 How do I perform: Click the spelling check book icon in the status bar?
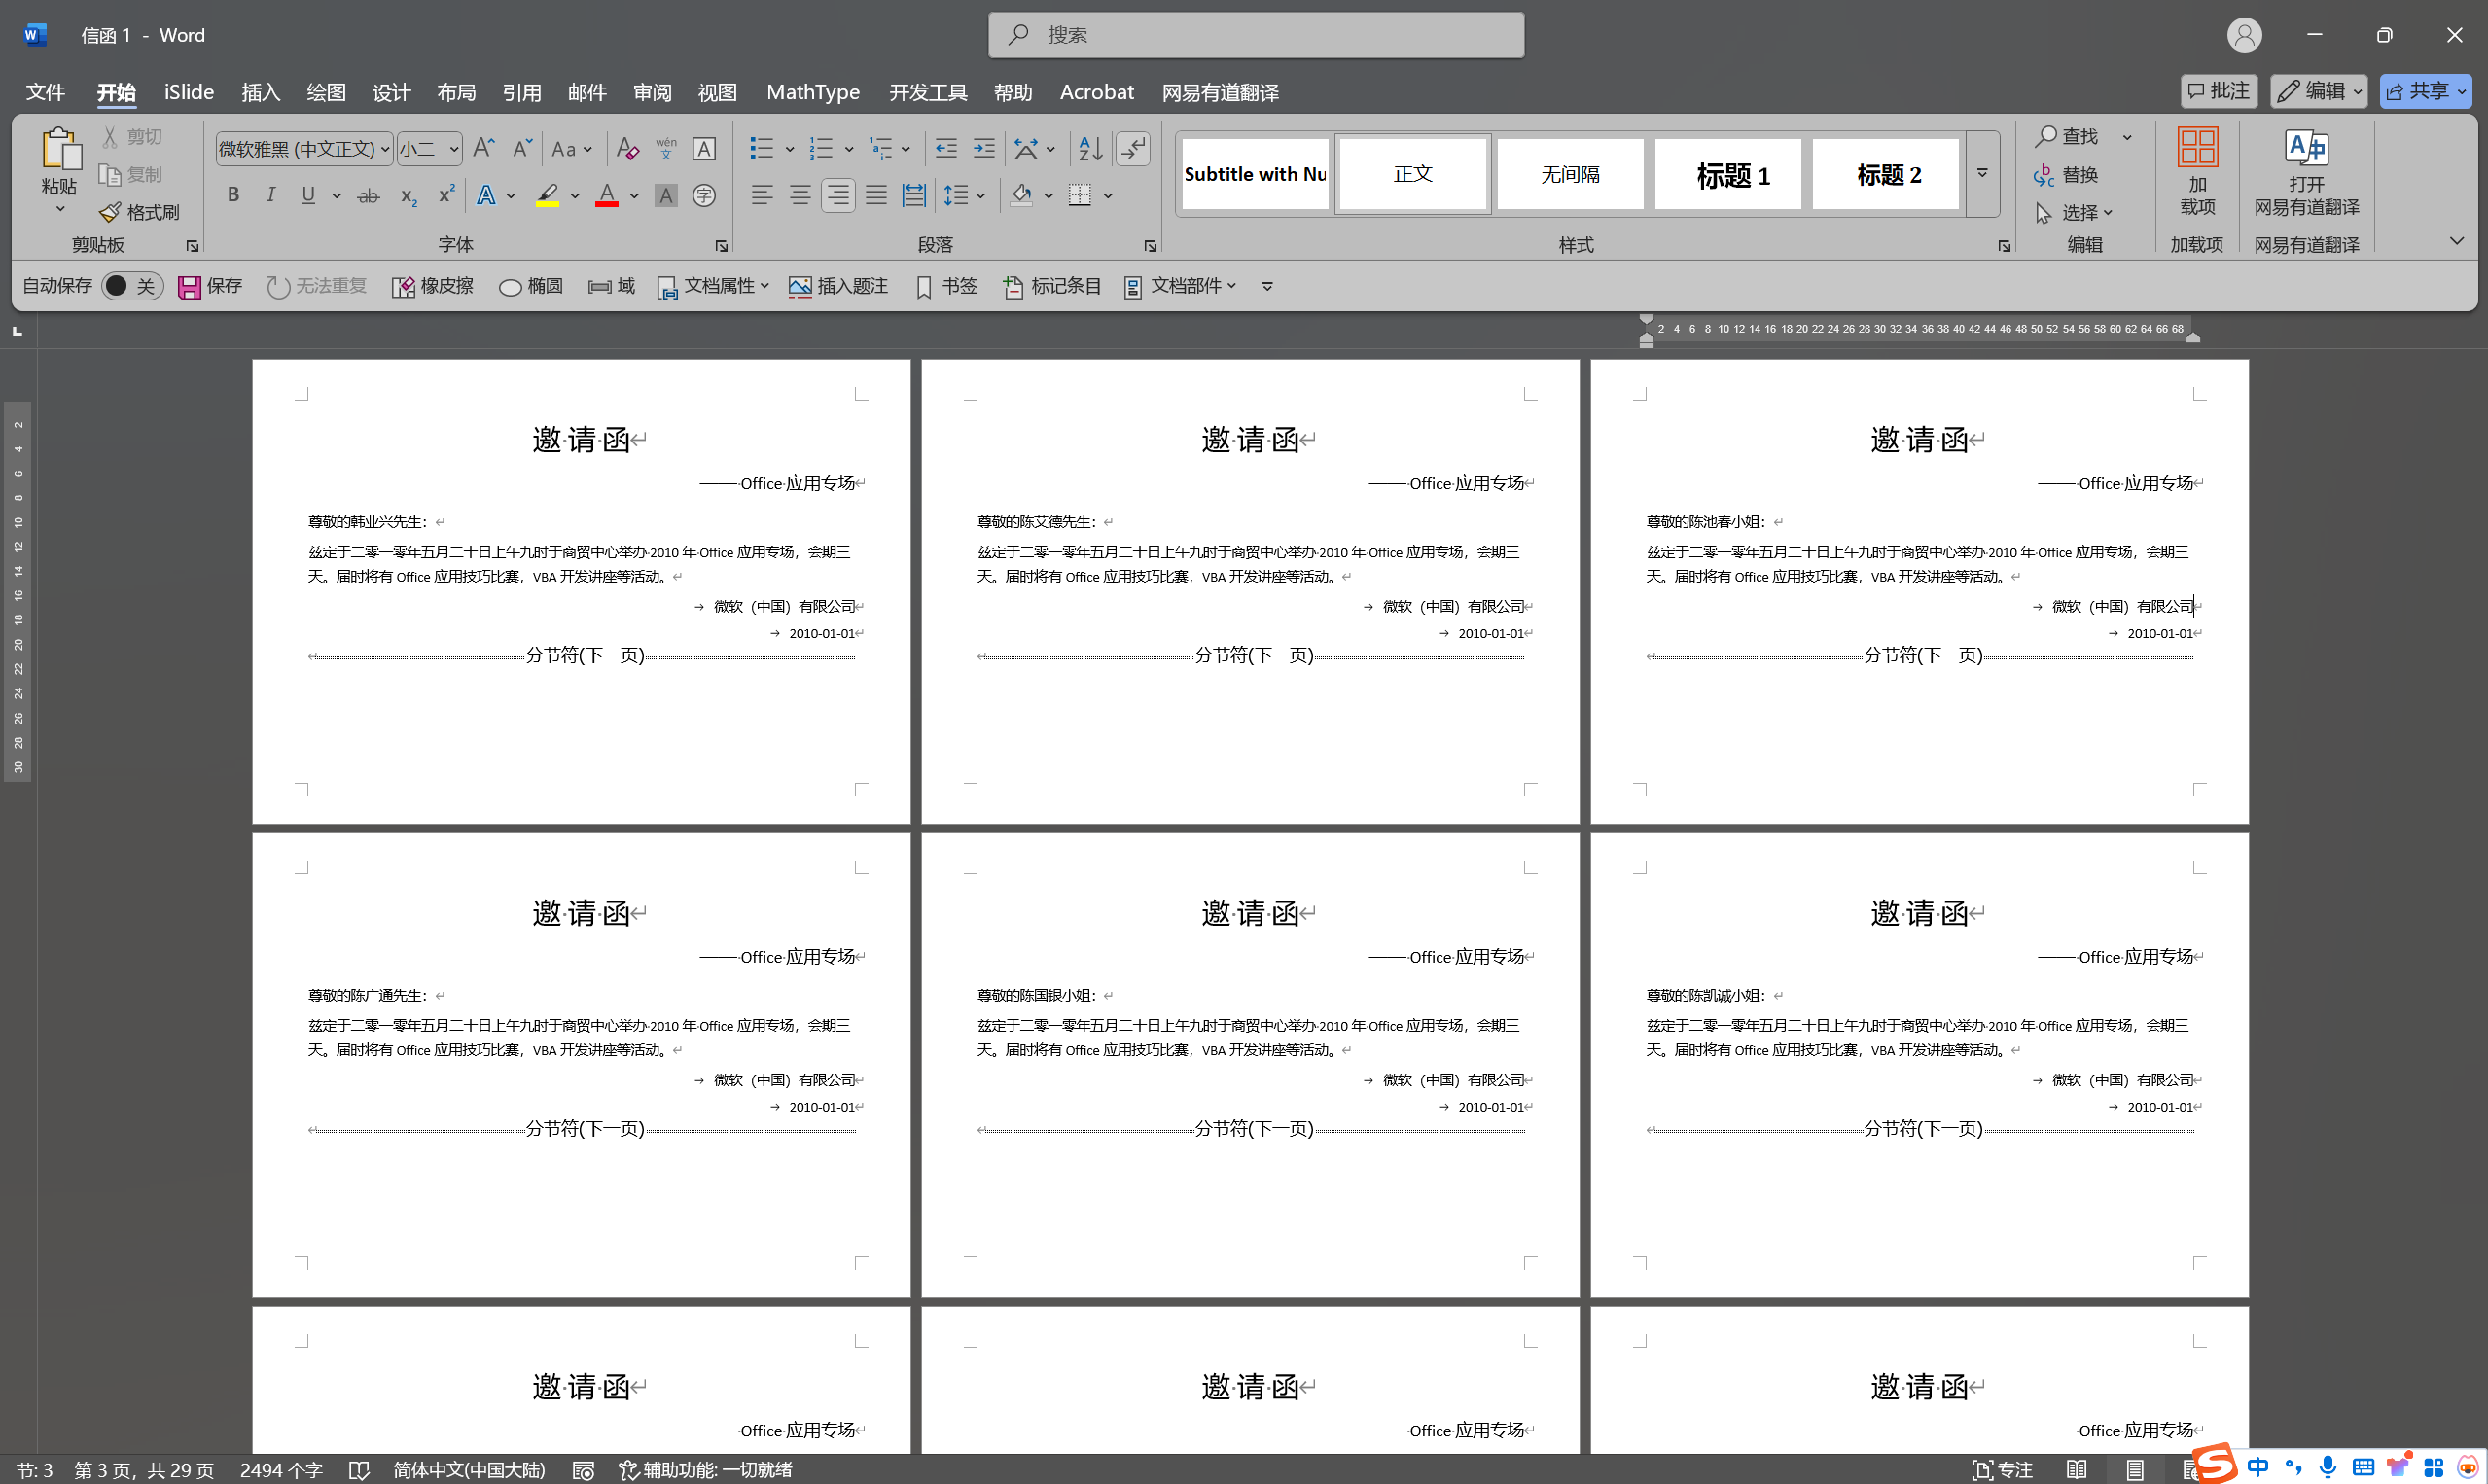point(359,1470)
